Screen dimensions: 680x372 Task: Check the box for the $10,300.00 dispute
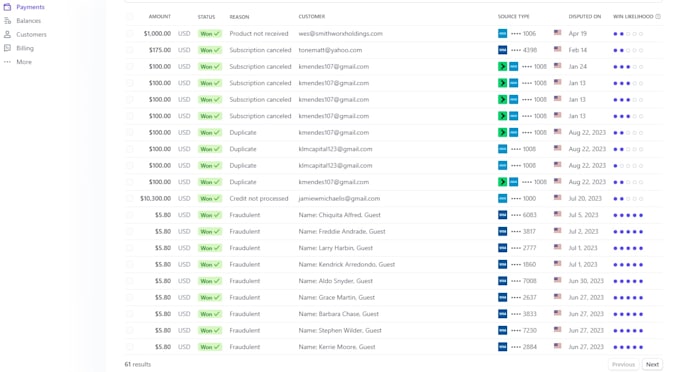130,198
